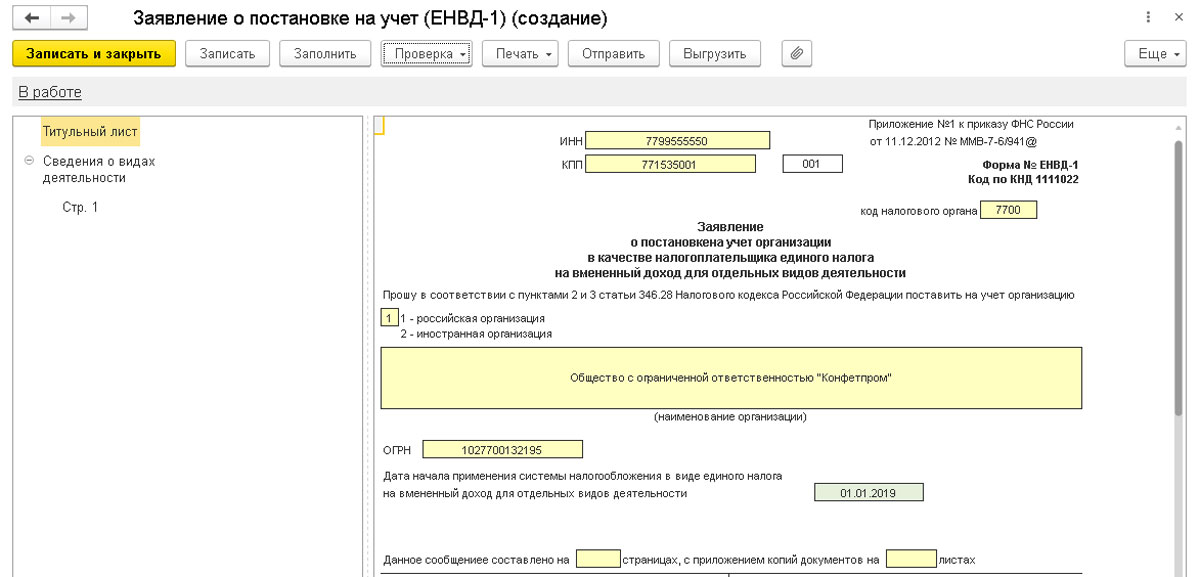
Task: Click the Записать и закрыть button
Action: click(94, 53)
